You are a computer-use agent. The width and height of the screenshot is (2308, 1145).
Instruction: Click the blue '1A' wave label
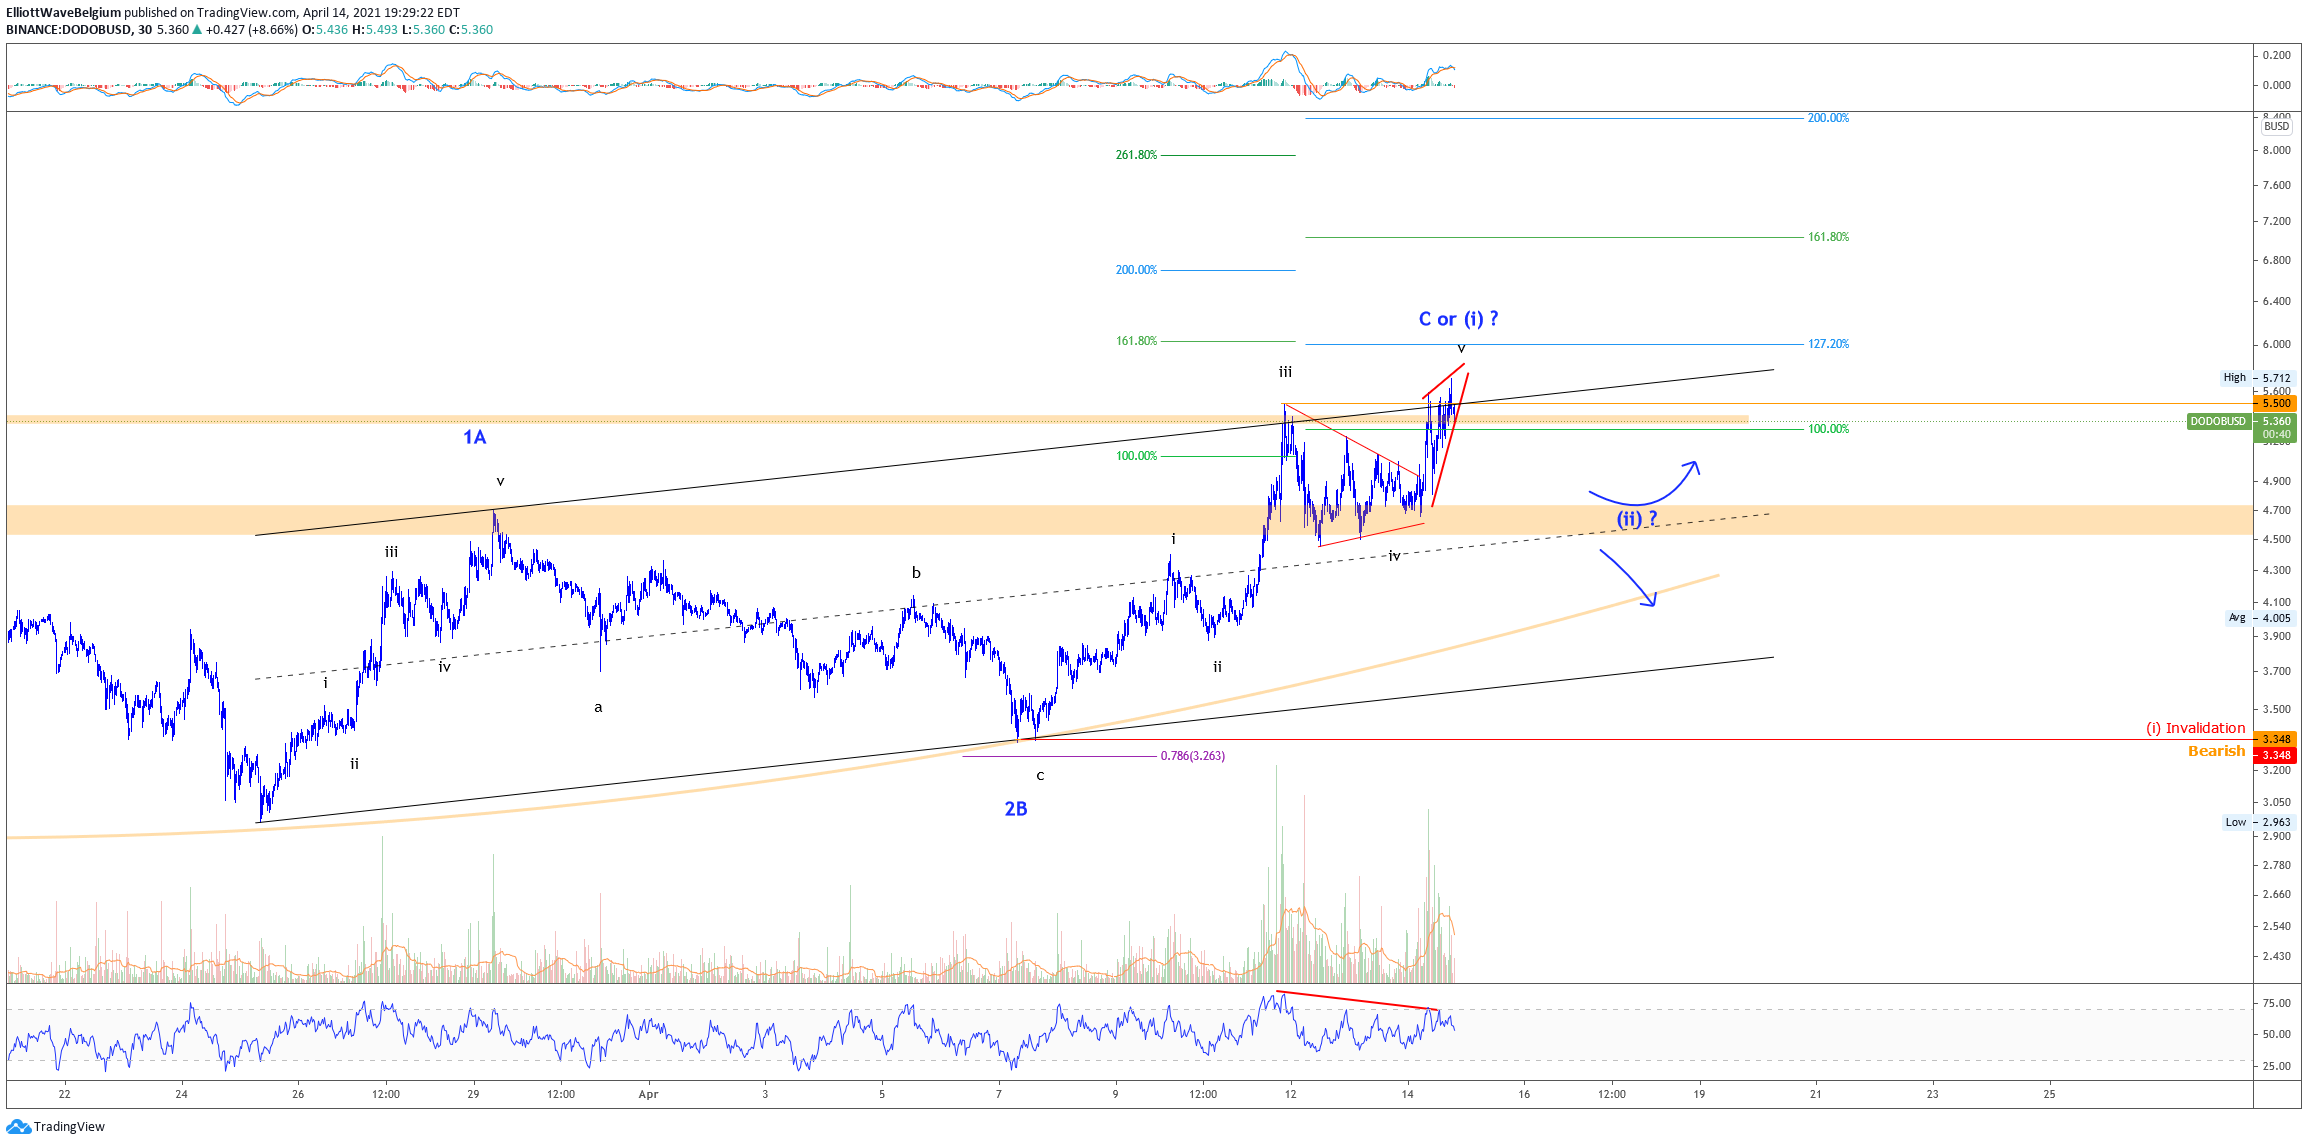coord(474,437)
